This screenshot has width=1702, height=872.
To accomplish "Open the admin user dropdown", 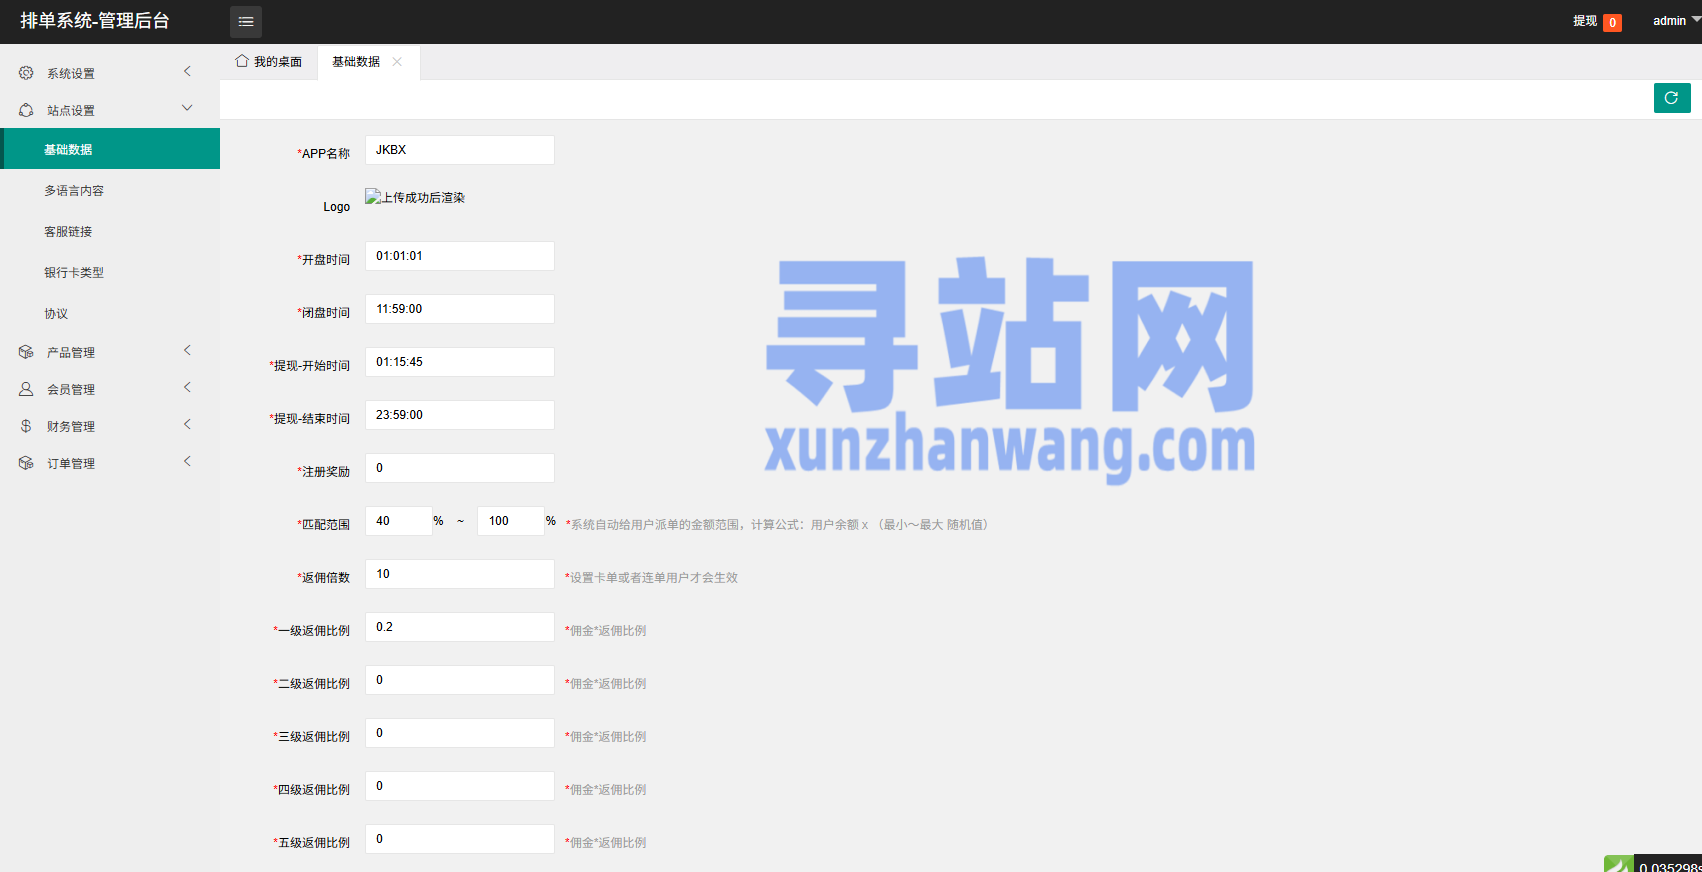I will tap(1675, 21).
